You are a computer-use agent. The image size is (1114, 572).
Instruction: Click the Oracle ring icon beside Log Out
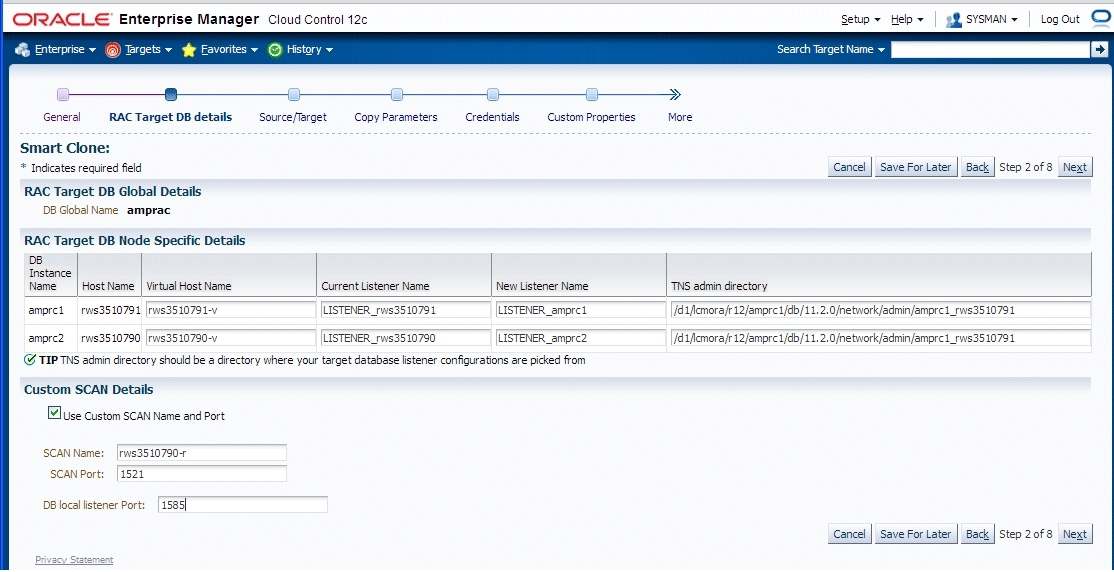[1101, 18]
